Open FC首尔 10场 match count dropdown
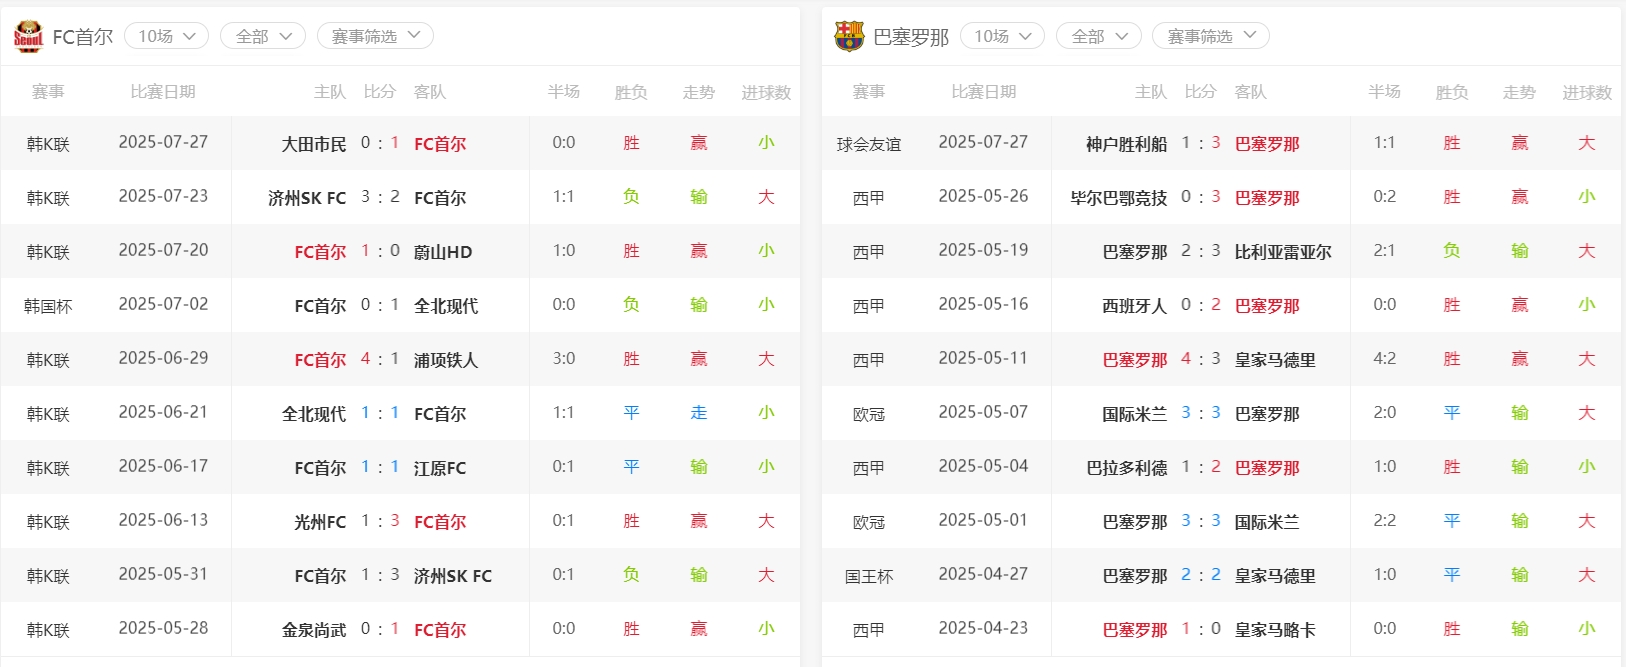 pos(166,36)
